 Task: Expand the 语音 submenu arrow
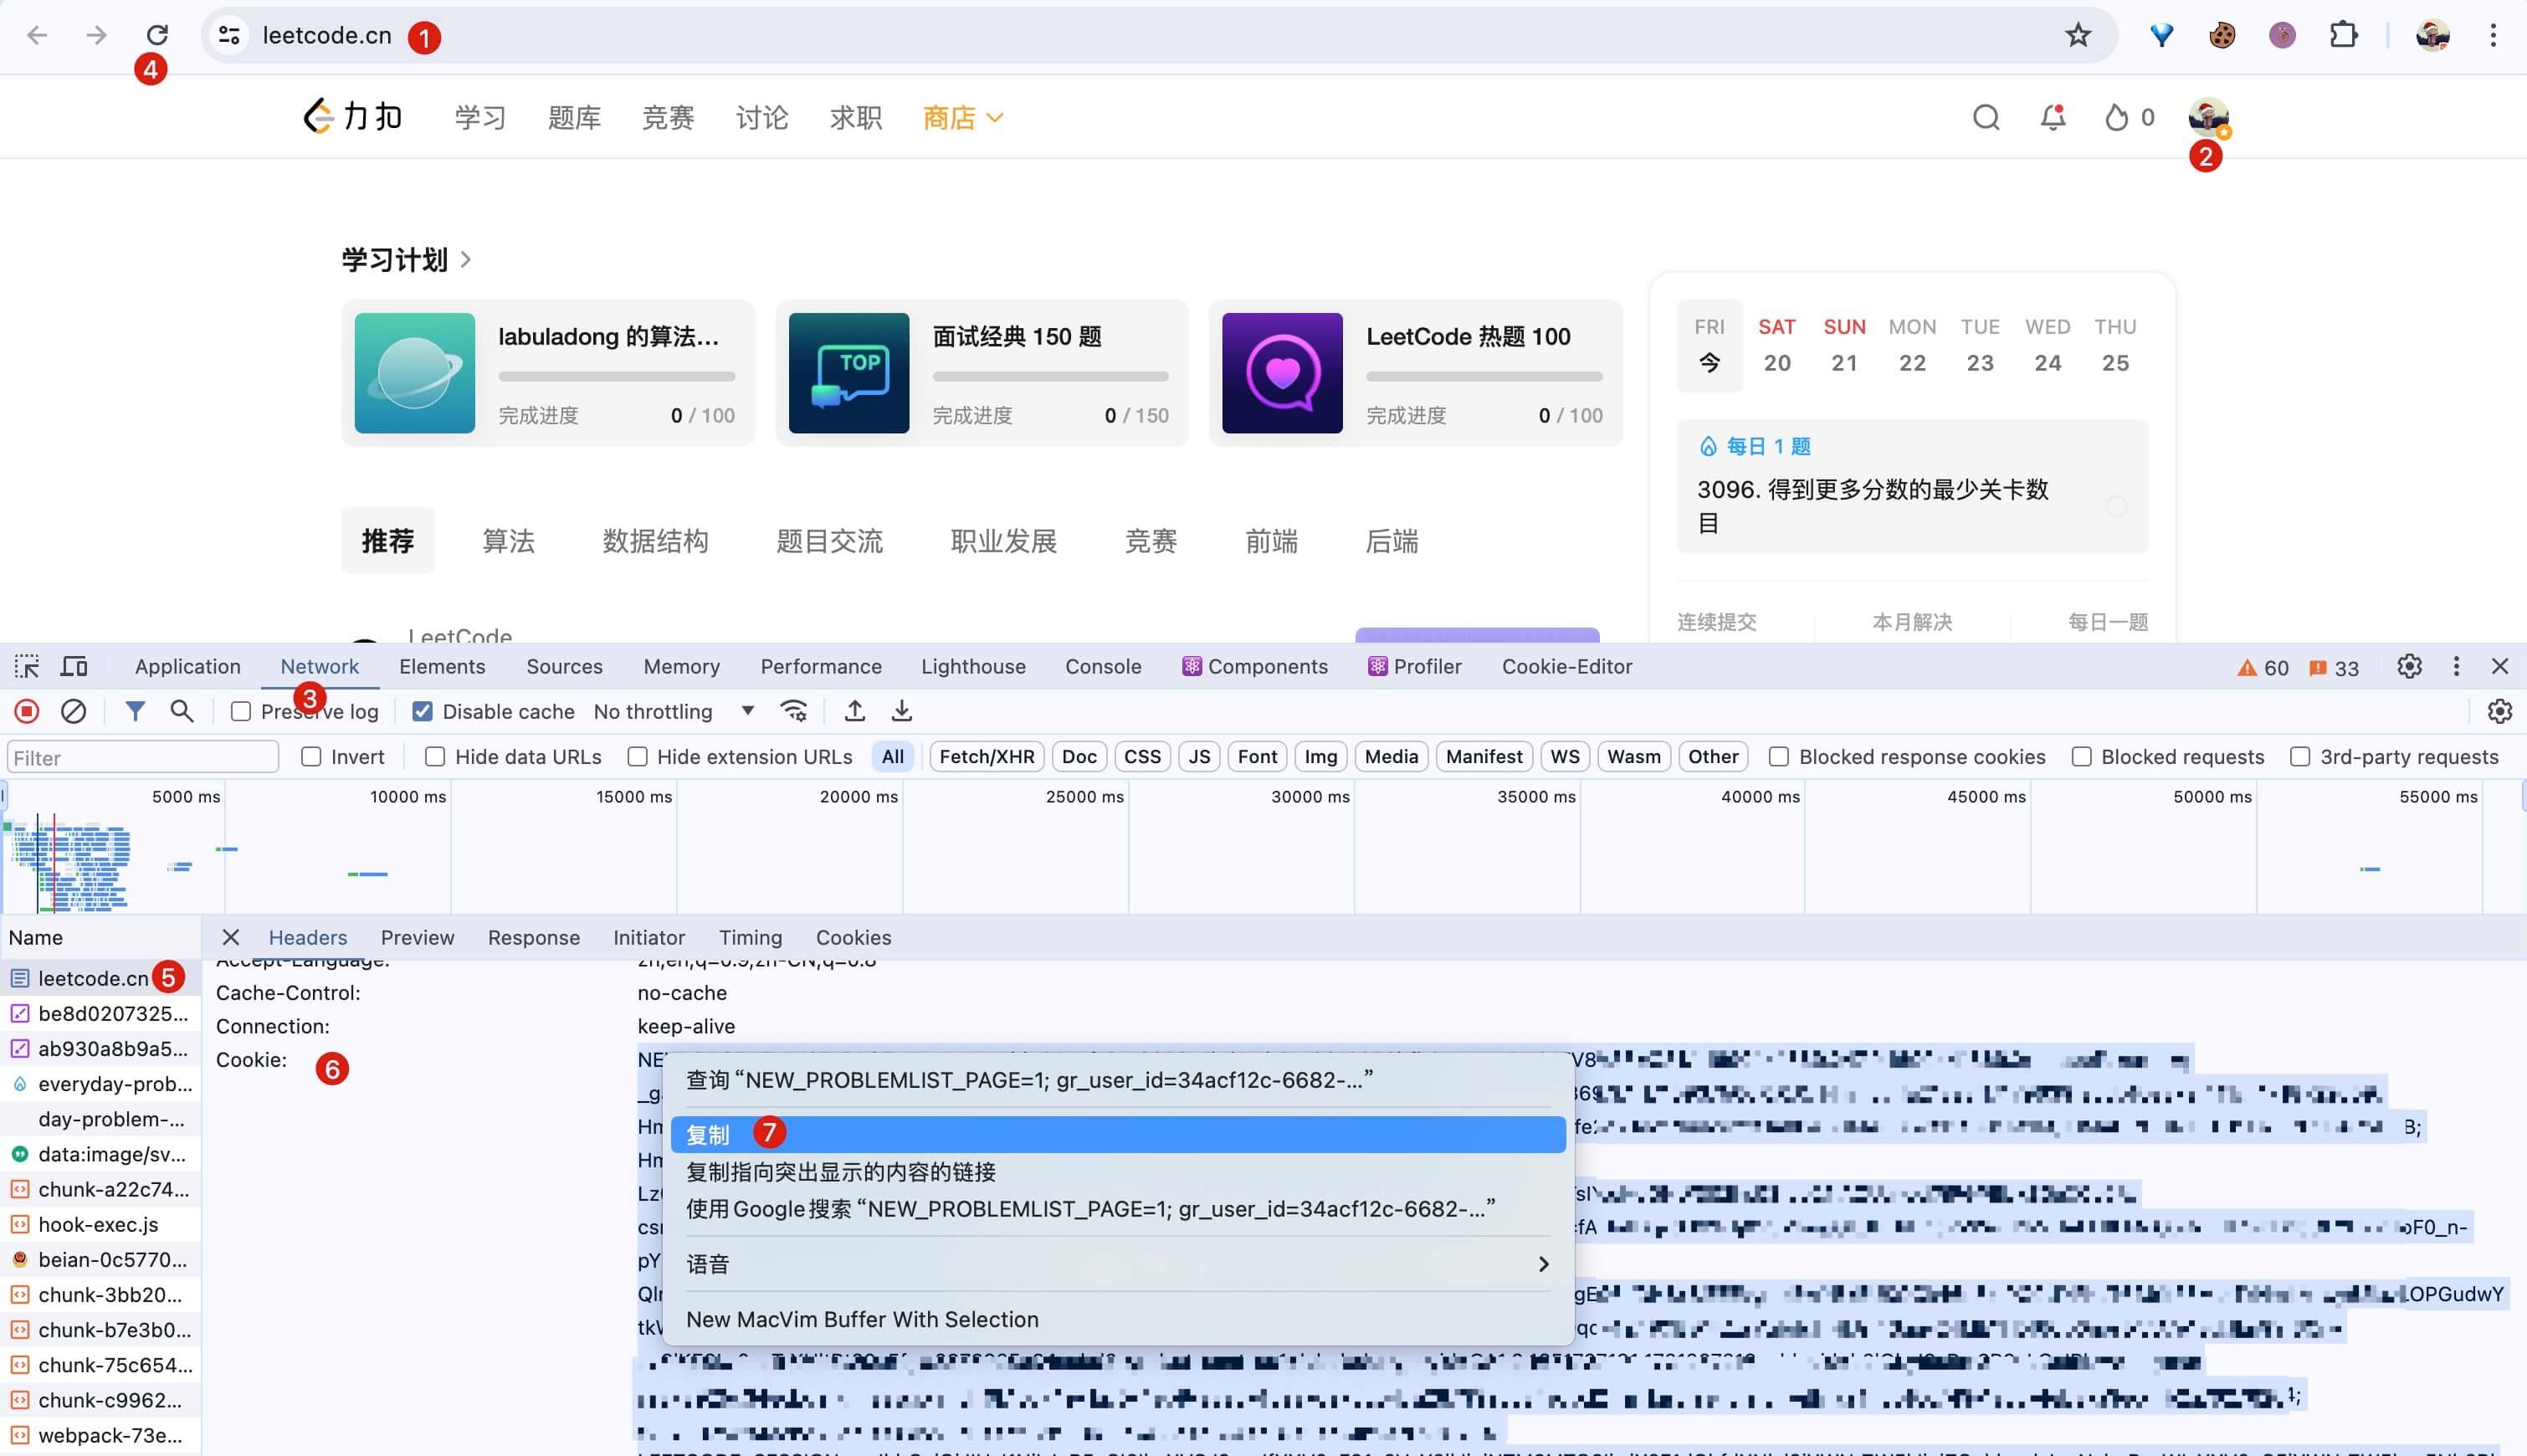click(1543, 1264)
